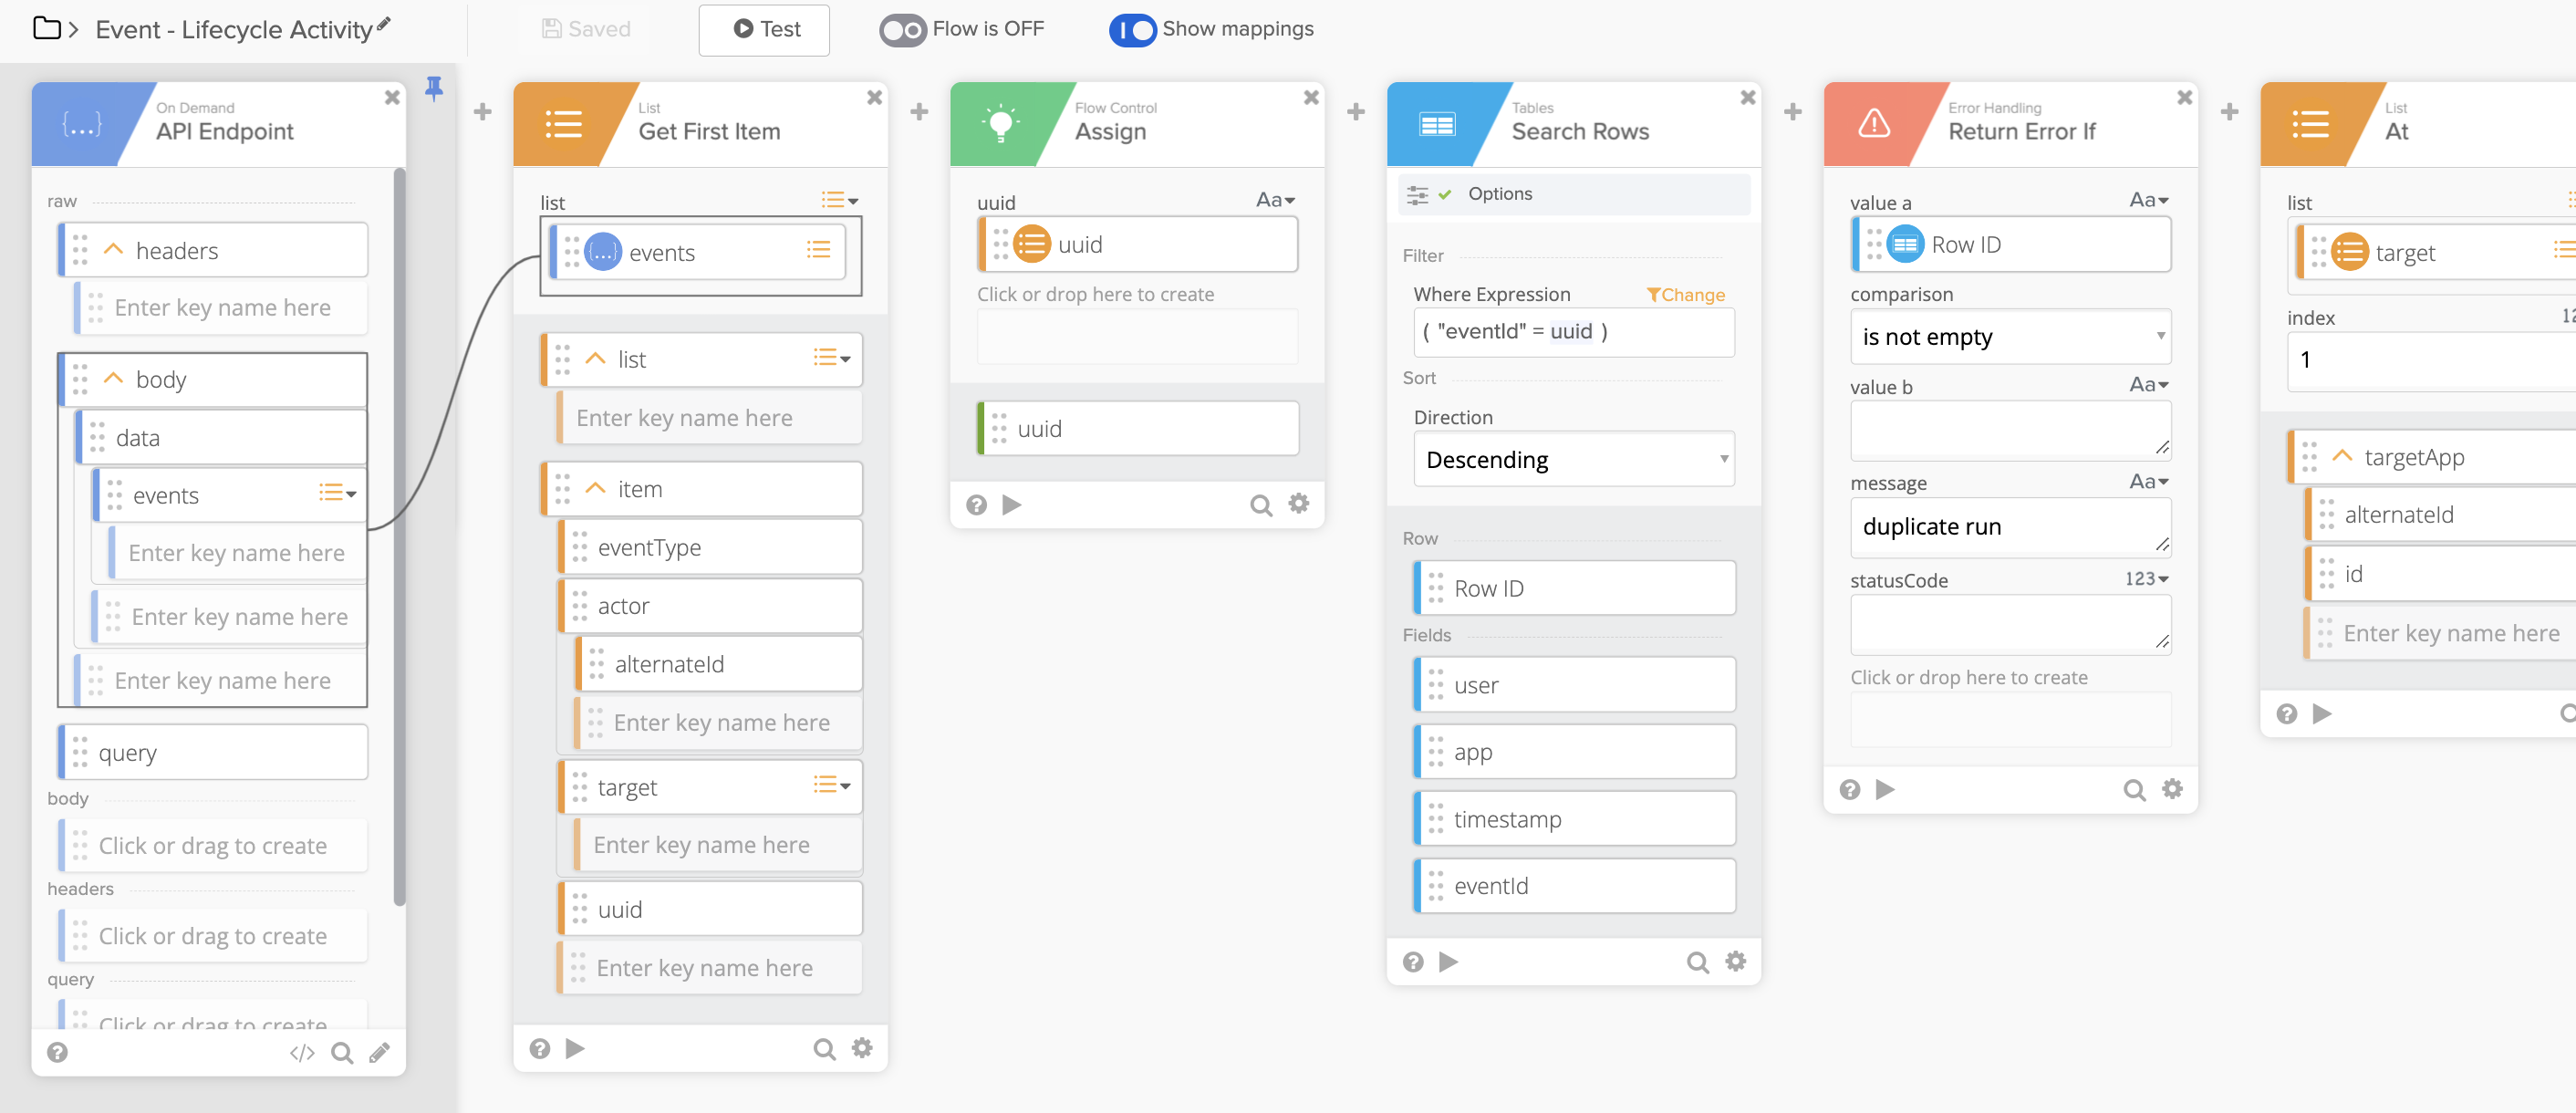Open the comparison 'is not empty' dropdown

click(2010, 337)
